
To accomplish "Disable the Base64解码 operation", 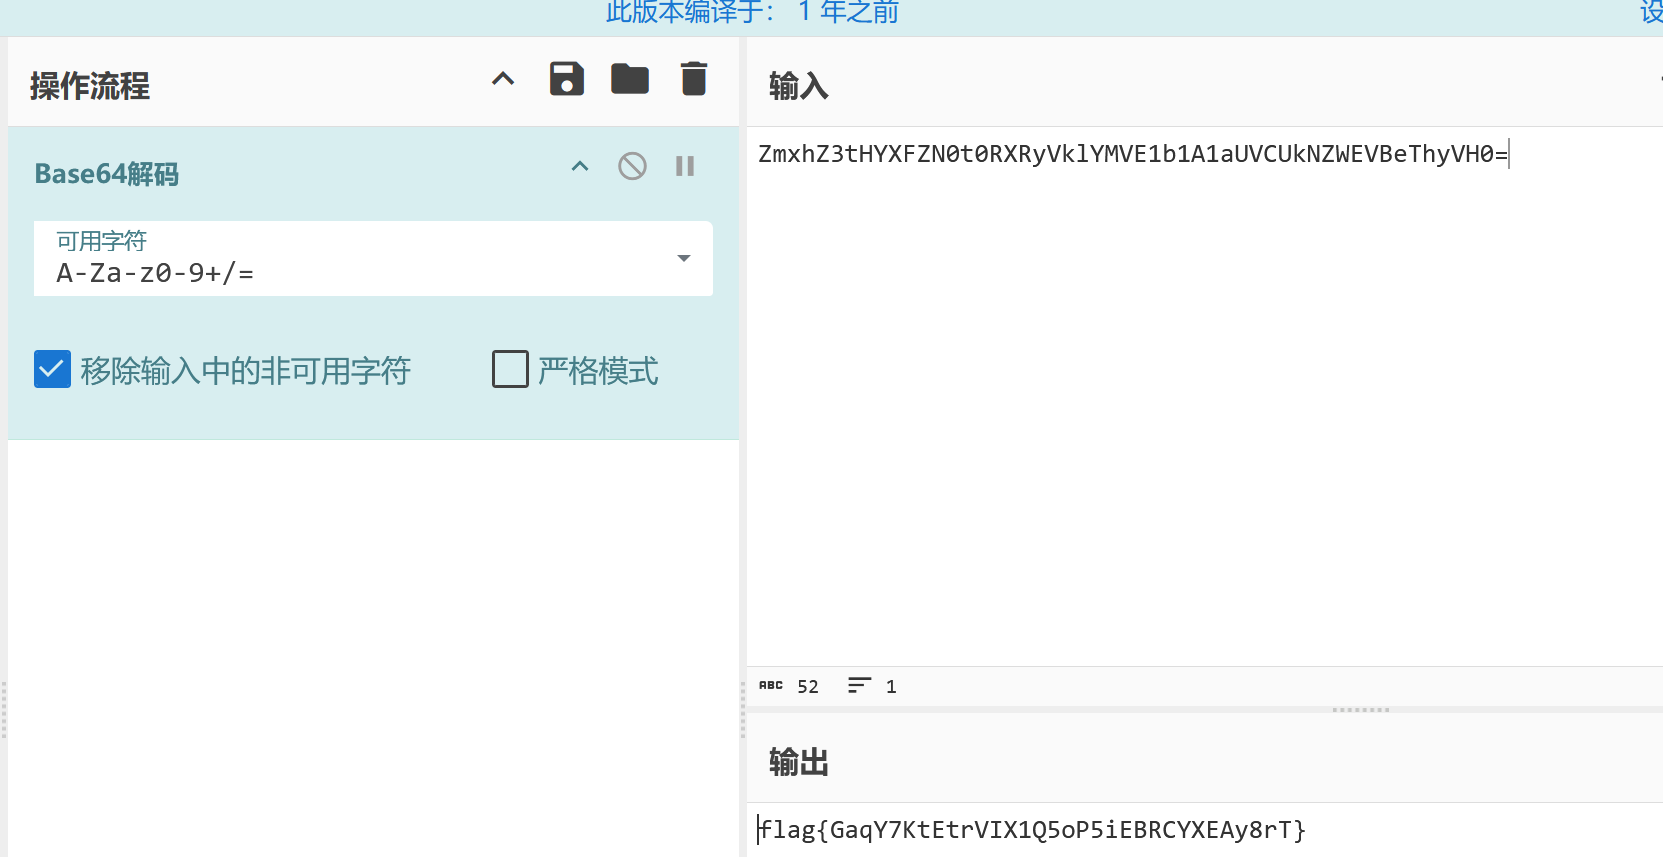I will [632, 166].
